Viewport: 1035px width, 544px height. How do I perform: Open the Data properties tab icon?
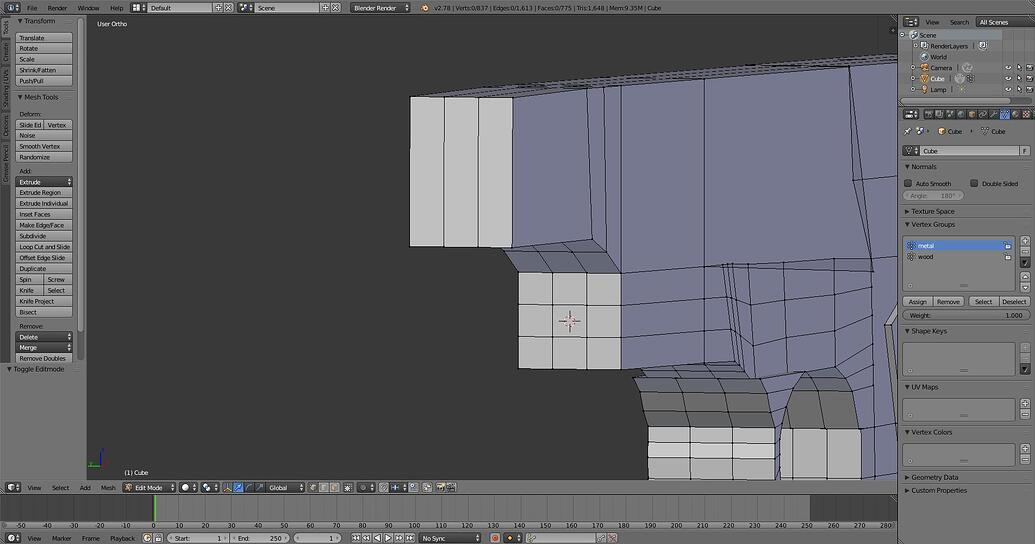point(1005,114)
